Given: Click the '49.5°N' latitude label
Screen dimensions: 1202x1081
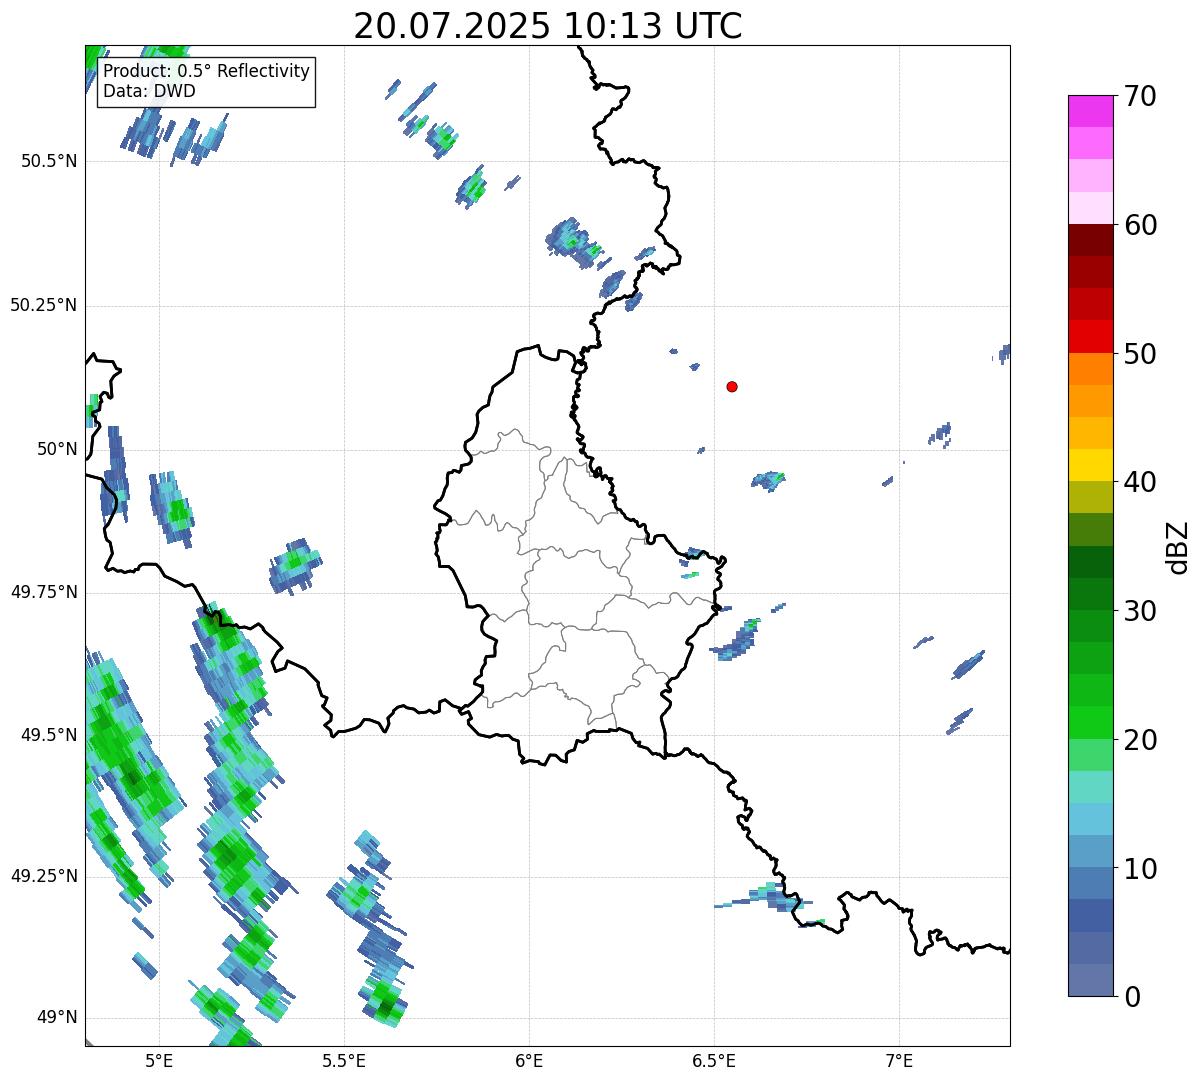Looking at the screenshot, I should coord(48,735).
